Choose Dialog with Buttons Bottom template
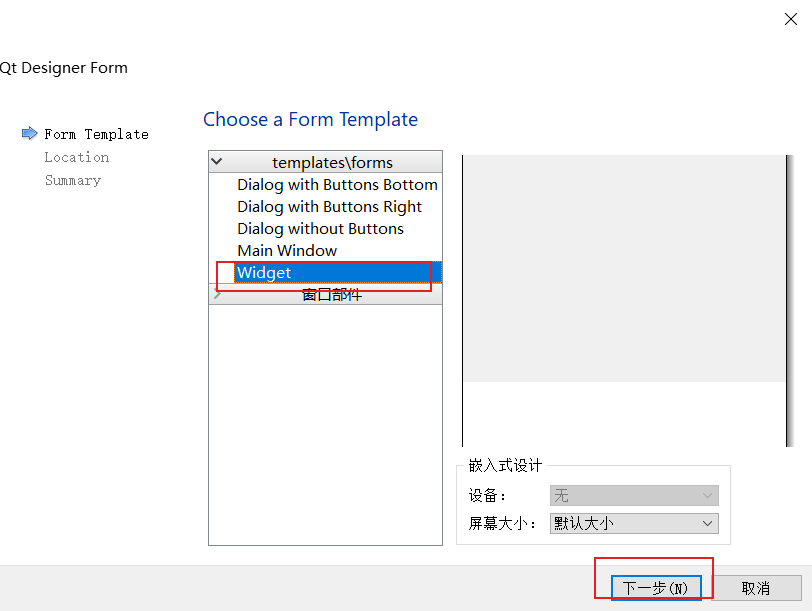The width and height of the screenshot is (812, 611). click(337, 184)
